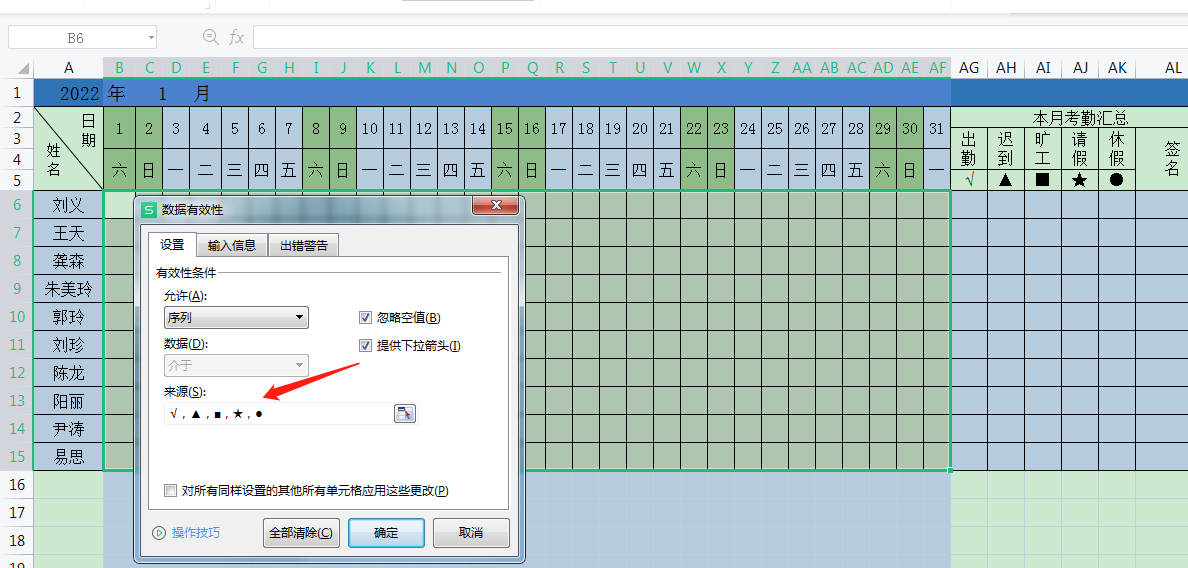This screenshot has height=568, width=1188.
Task: Click the 旷工 summary header cell
Action: 1043,148
